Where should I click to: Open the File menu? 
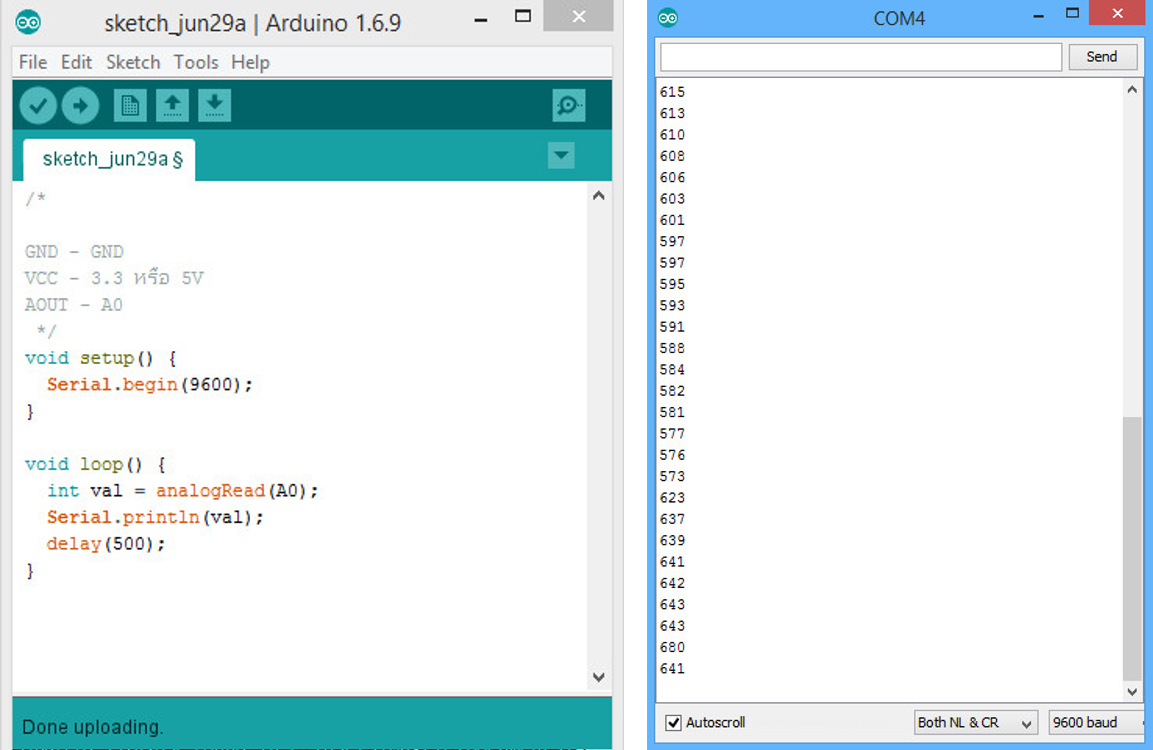point(32,62)
